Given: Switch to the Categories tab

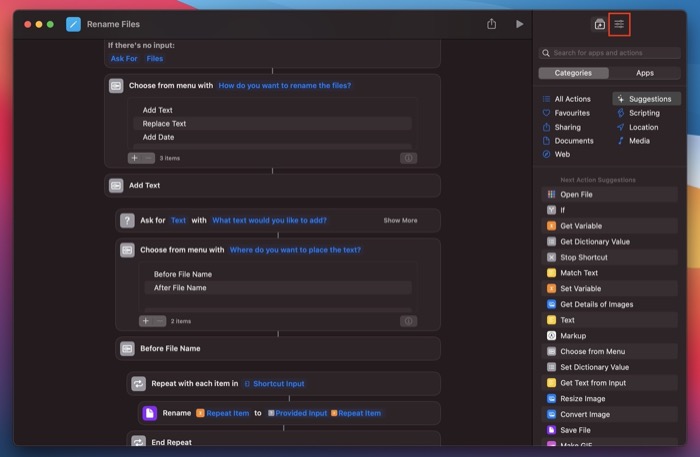Looking at the screenshot, I should [x=573, y=73].
